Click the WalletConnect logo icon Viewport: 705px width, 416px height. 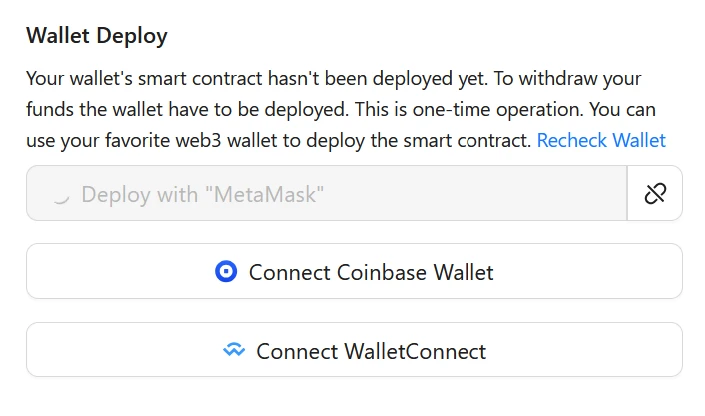pyautogui.click(x=234, y=351)
